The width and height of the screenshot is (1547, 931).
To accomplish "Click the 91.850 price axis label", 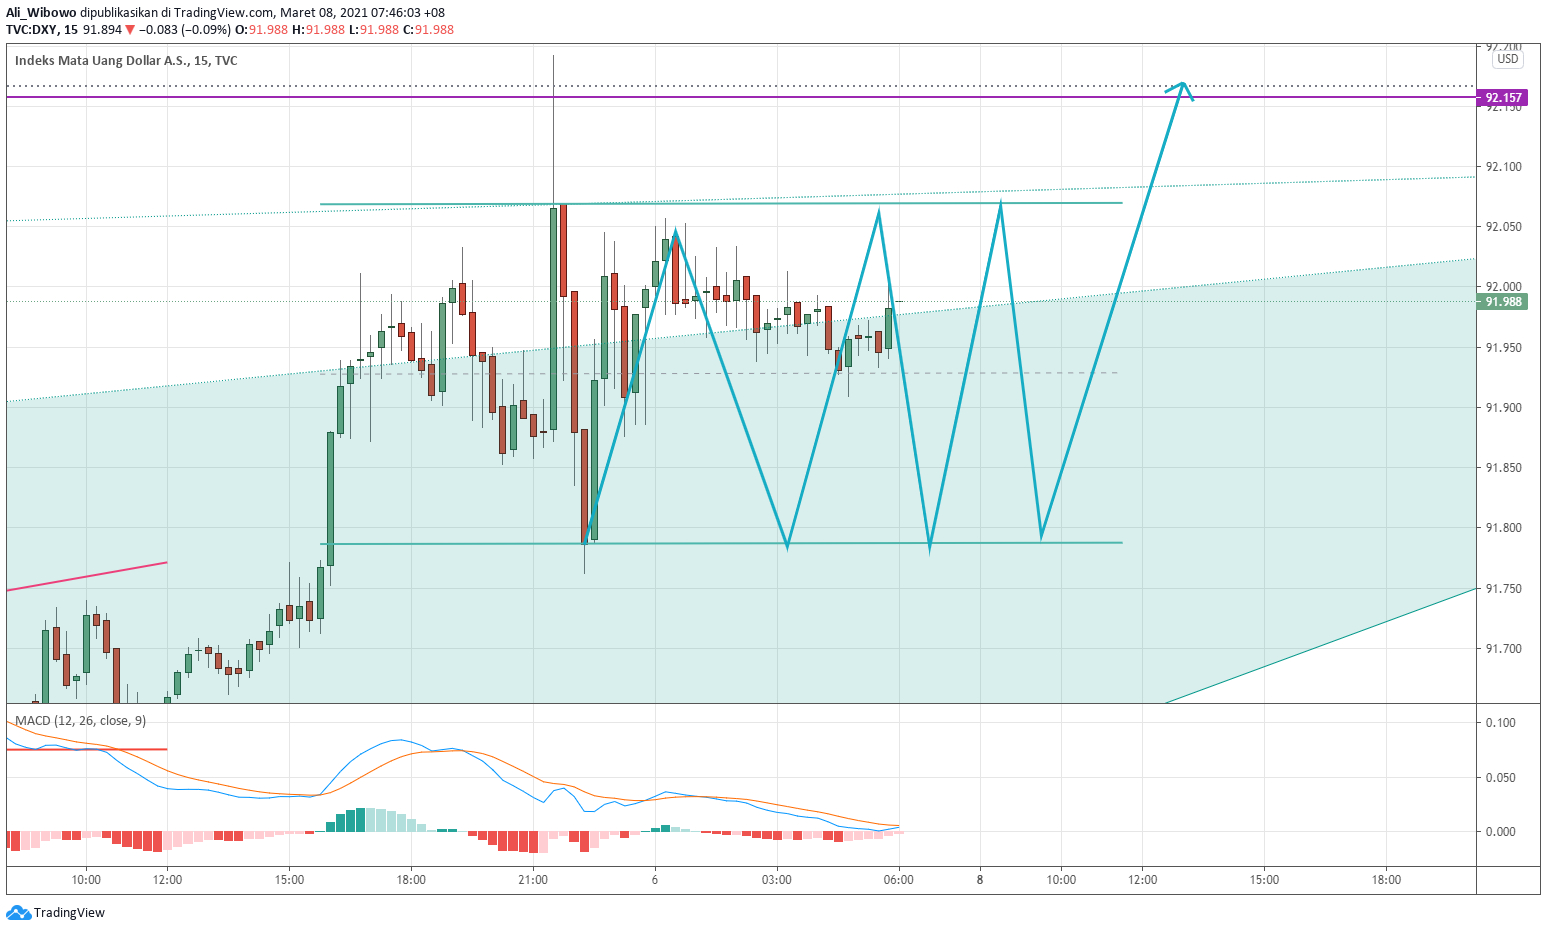I will click(1503, 468).
